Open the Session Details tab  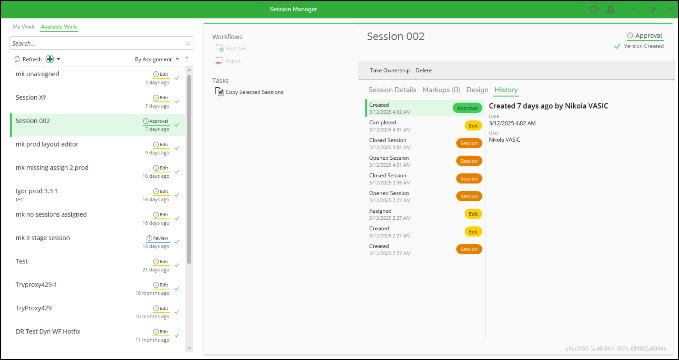pyautogui.click(x=392, y=90)
